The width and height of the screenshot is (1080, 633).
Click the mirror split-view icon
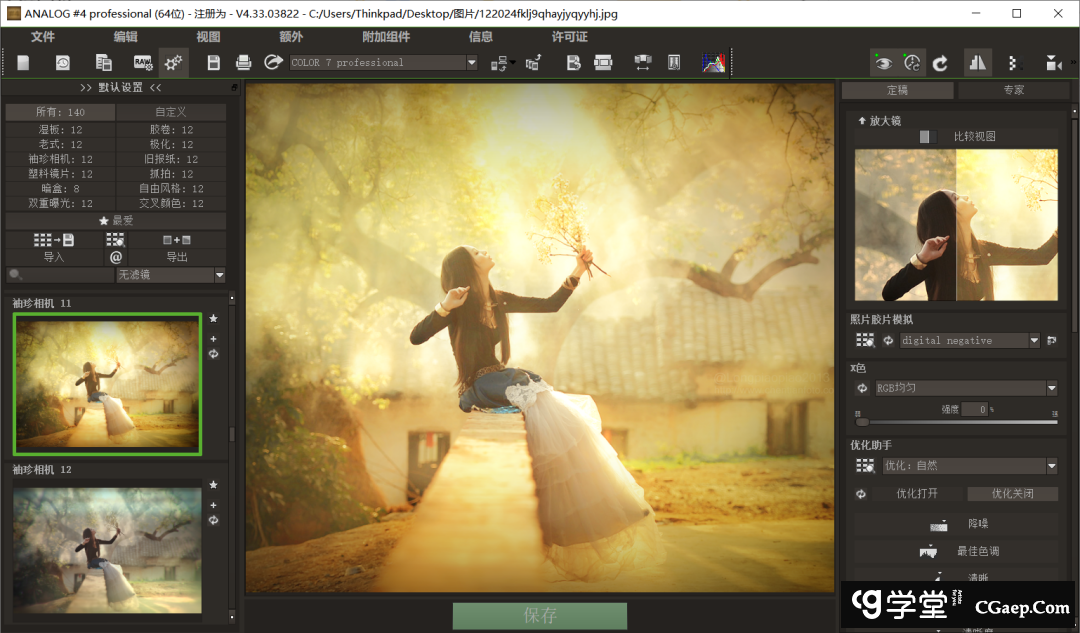pos(977,63)
